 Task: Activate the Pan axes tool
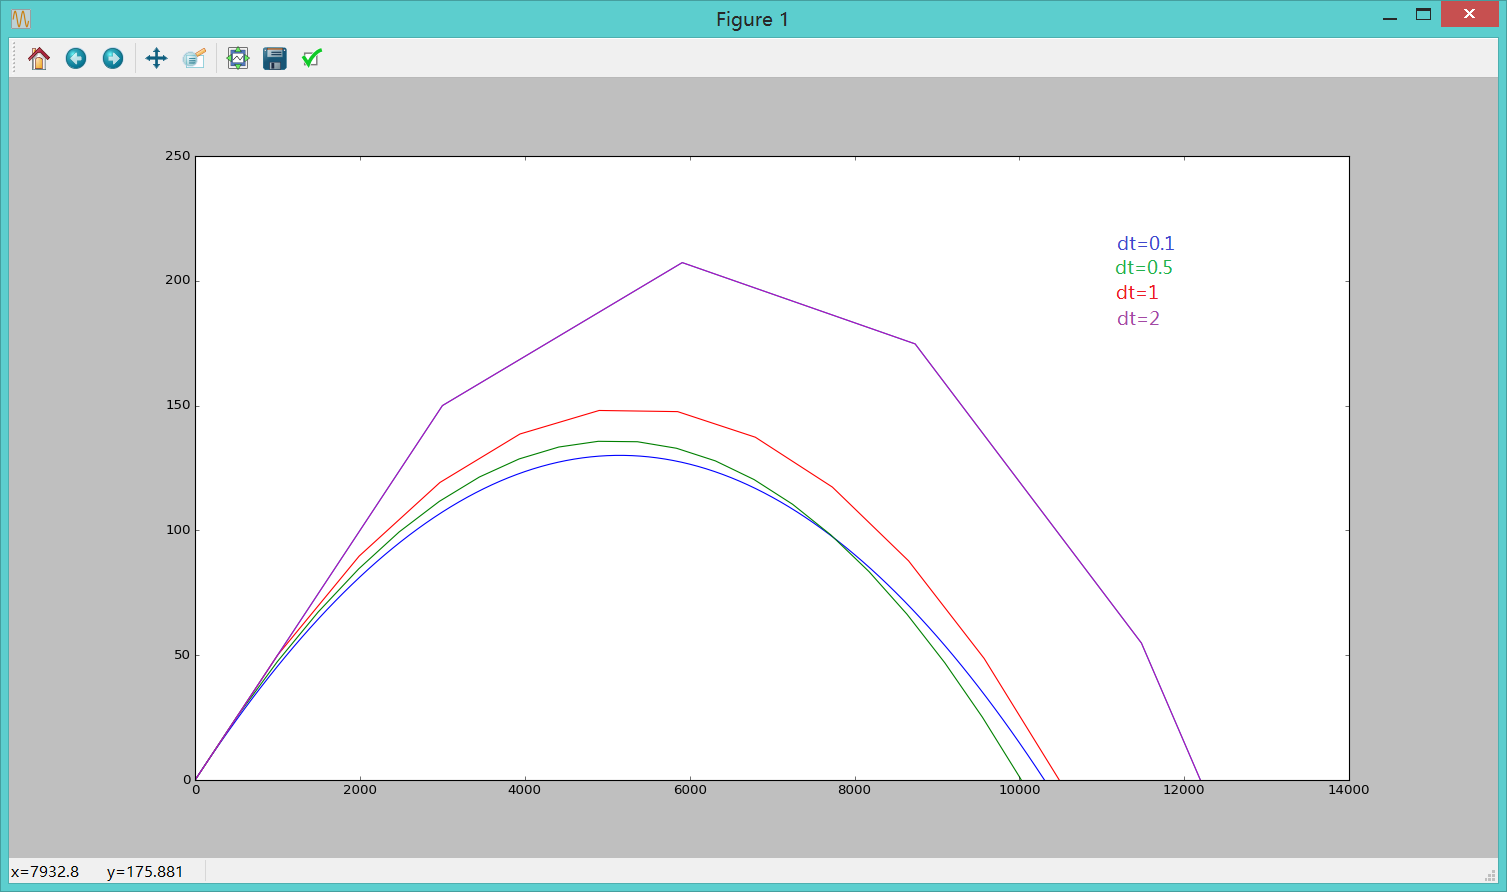coord(156,59)
